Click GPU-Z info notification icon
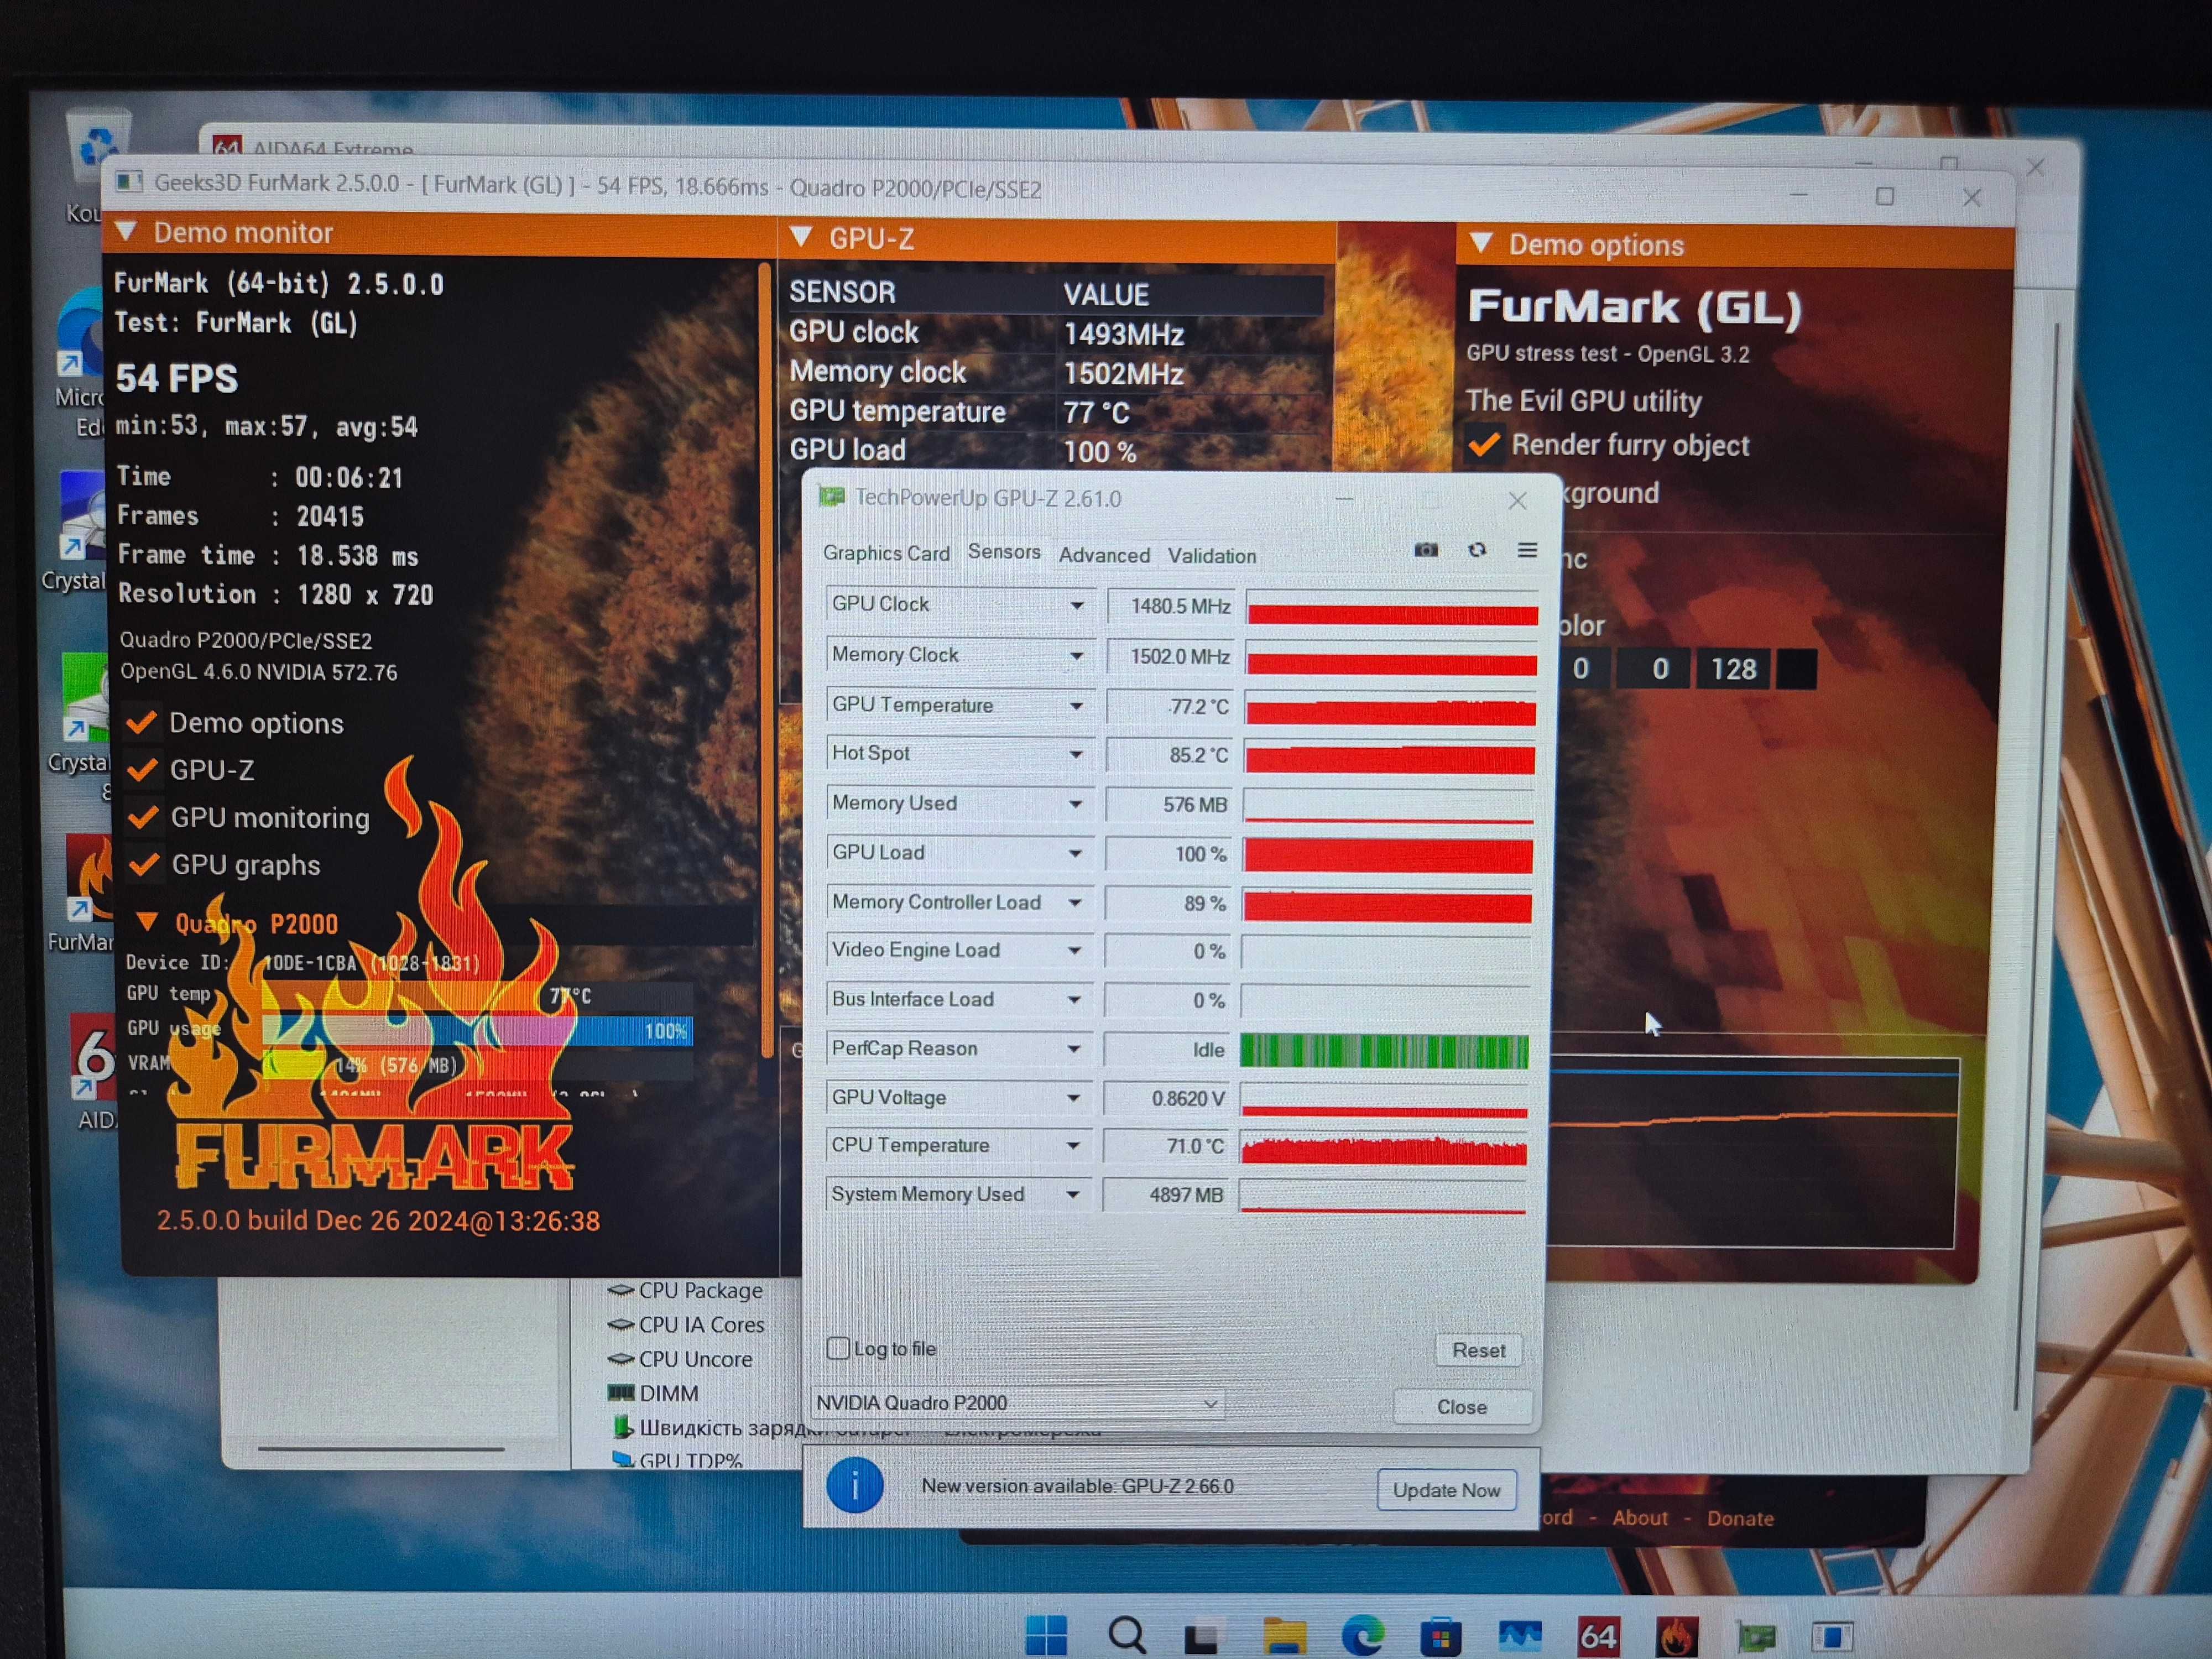2212x1659 pixels. (x=855, y=1486)
